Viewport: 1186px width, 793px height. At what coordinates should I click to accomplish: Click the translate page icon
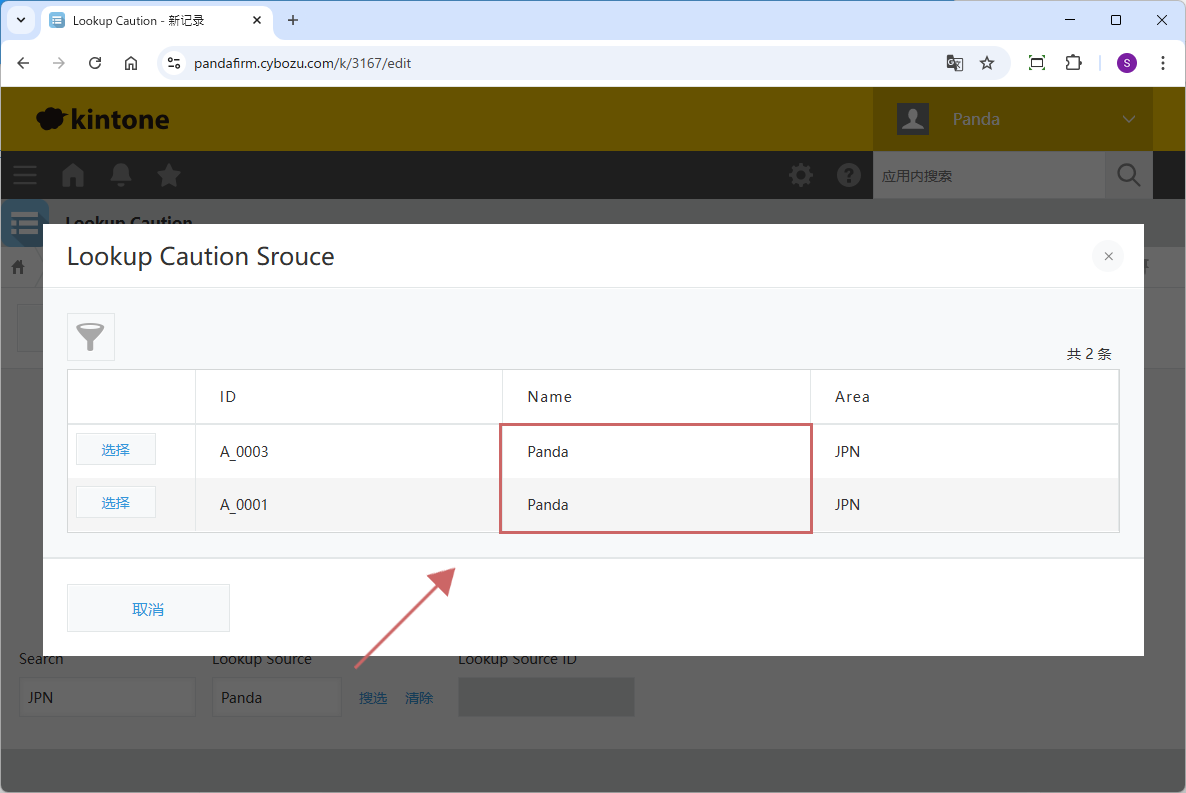point(955,63)
